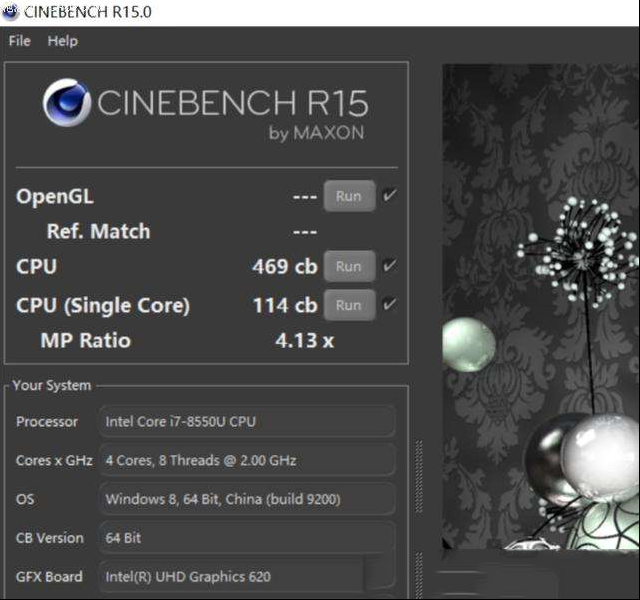Run the OpenGL benchmark

[349, 196]
